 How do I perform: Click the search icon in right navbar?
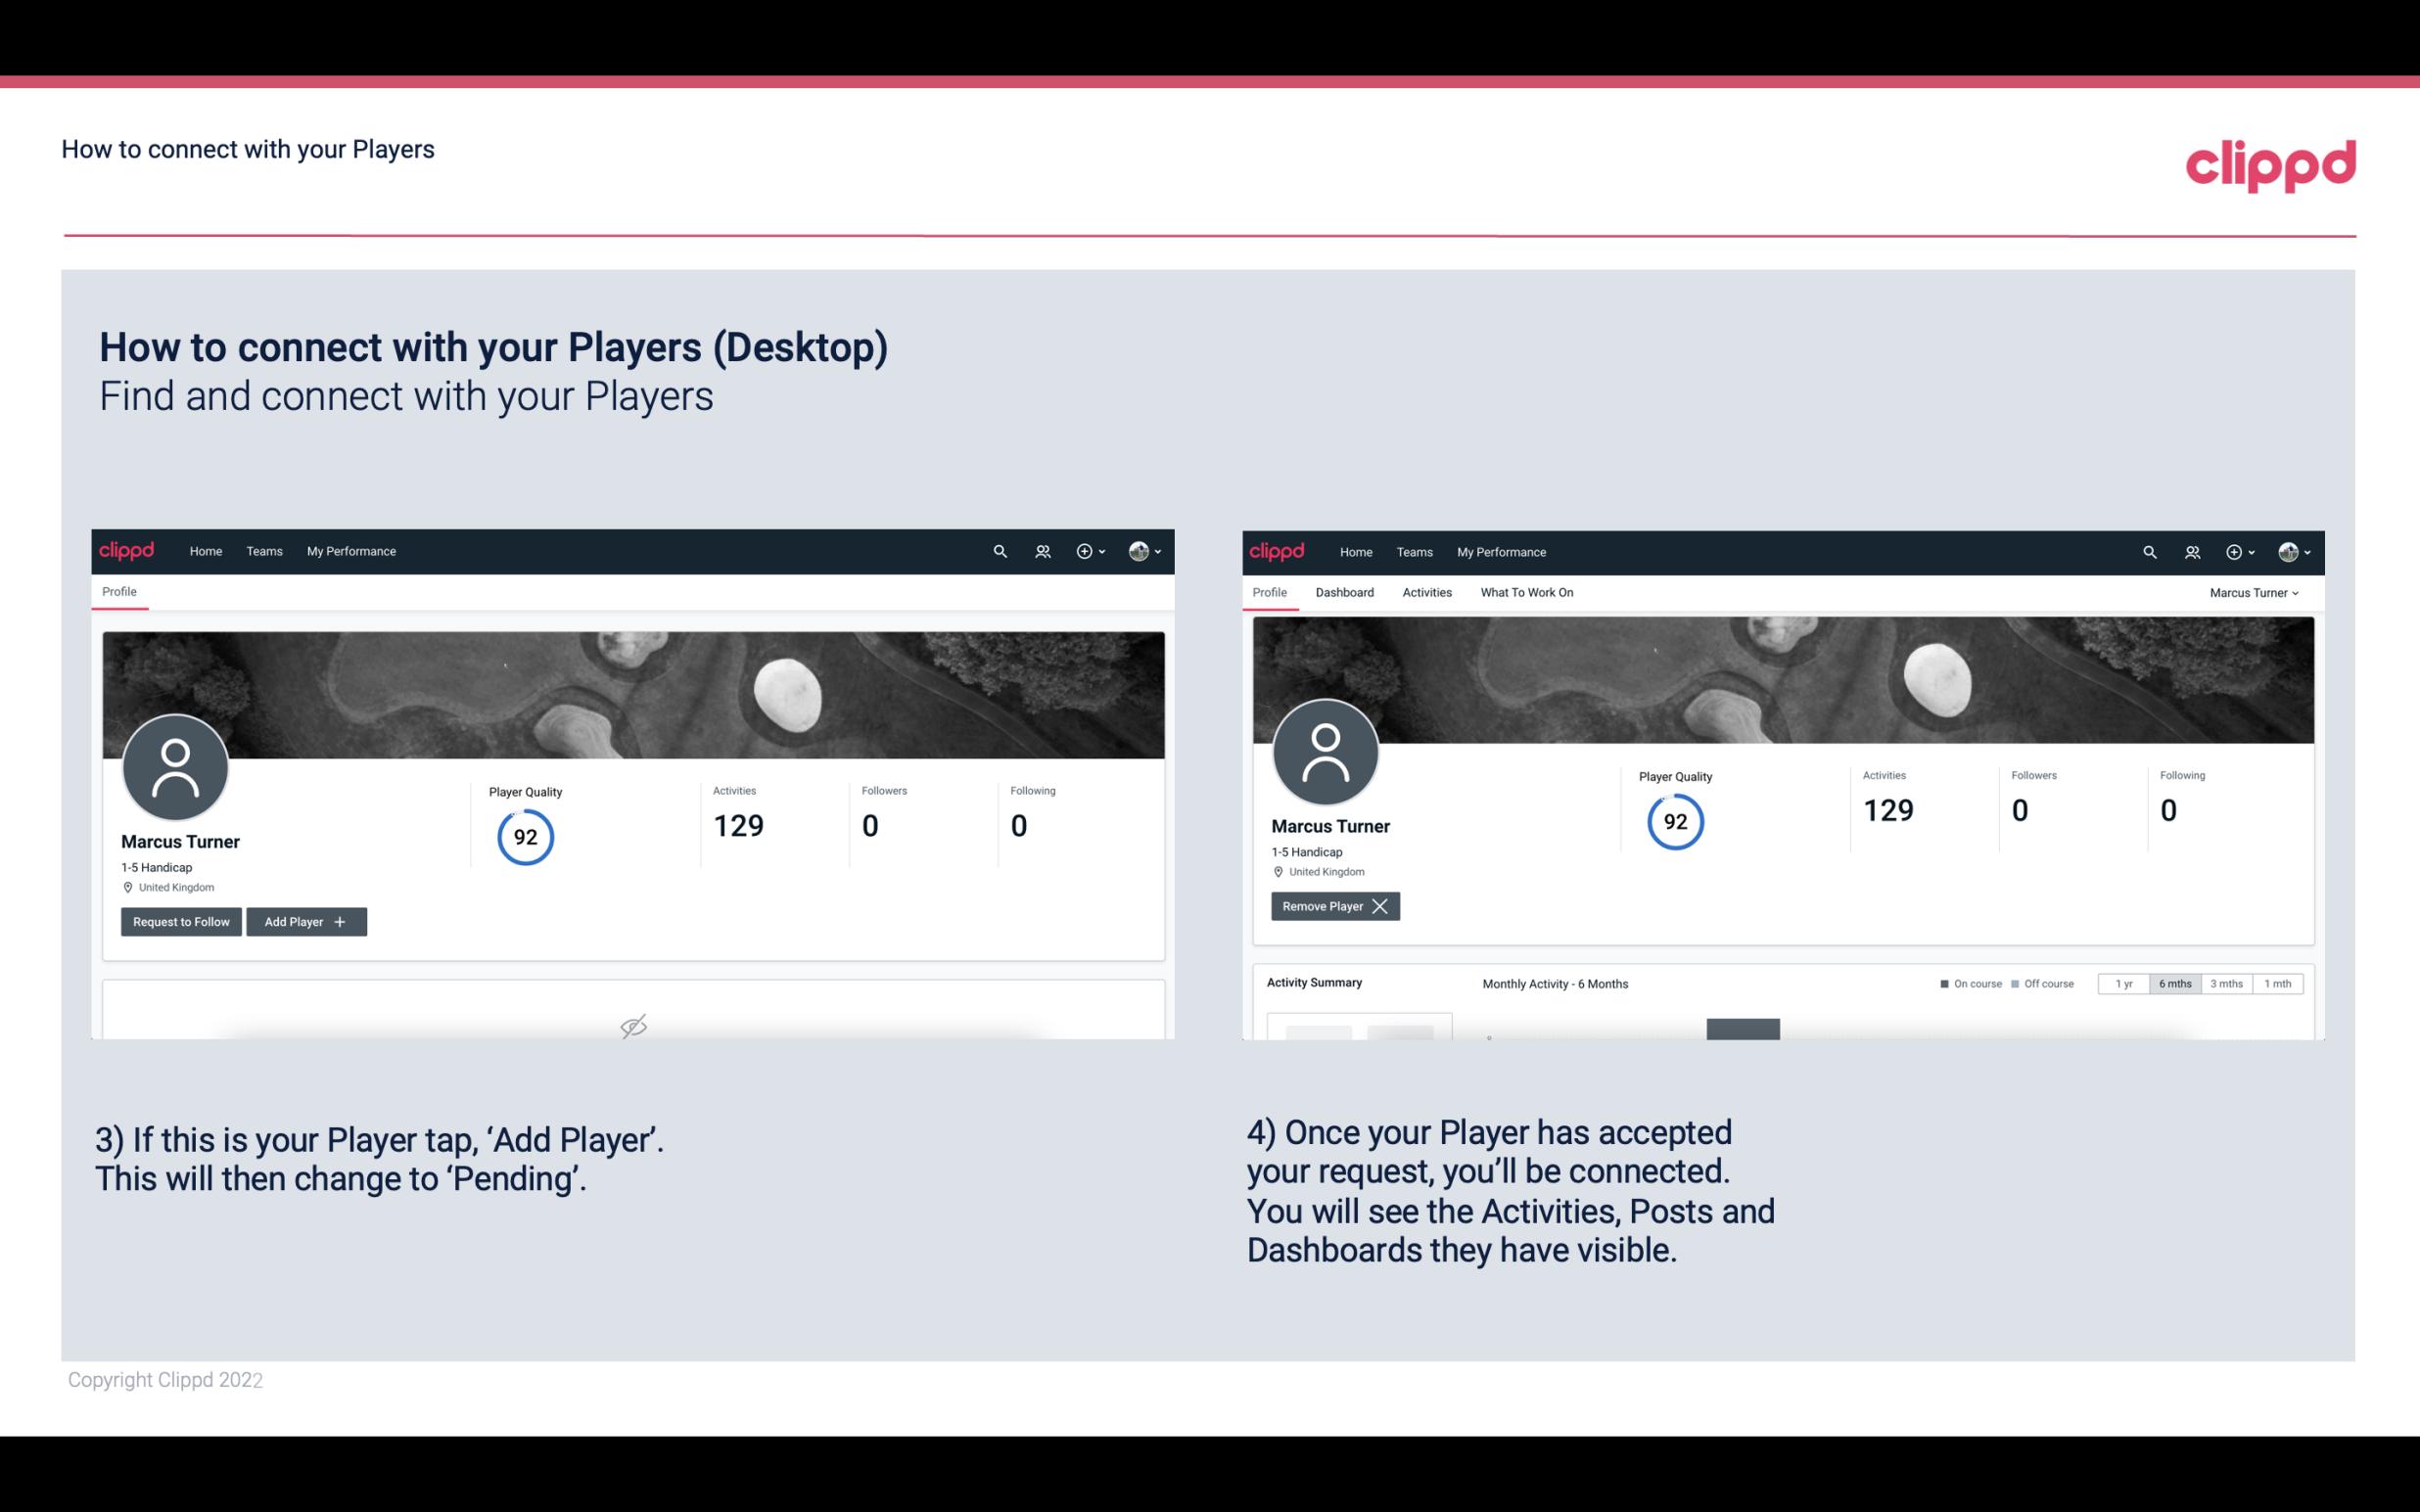point(2148,550)
